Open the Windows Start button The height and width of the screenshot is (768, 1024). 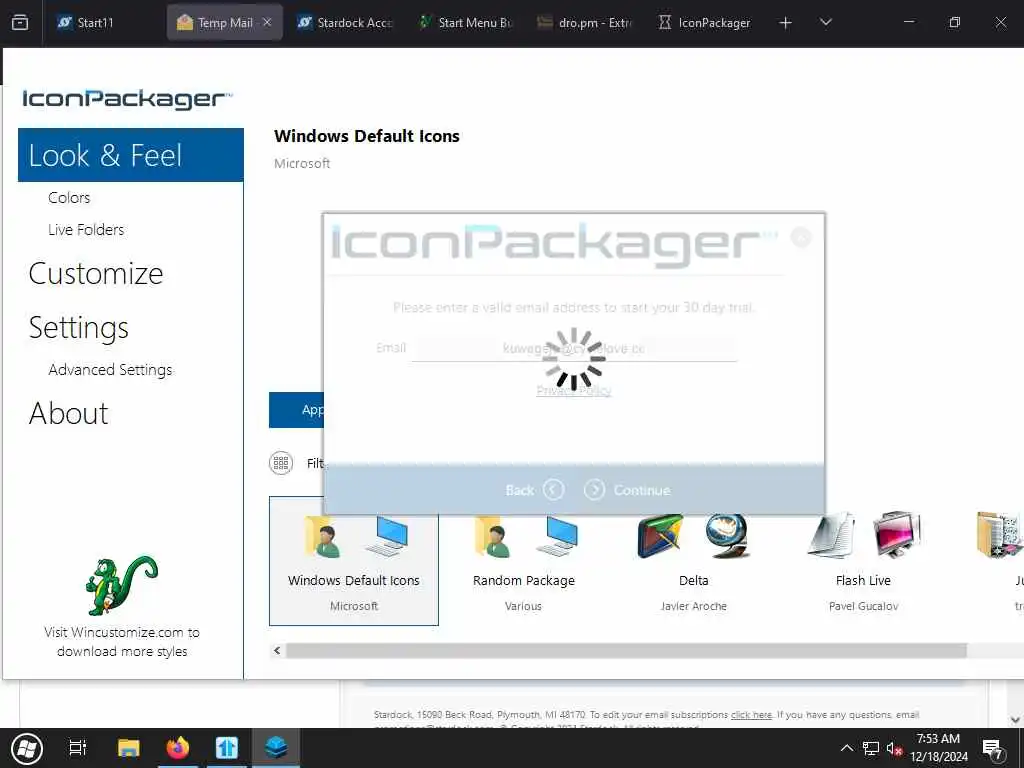click(27, 748)
